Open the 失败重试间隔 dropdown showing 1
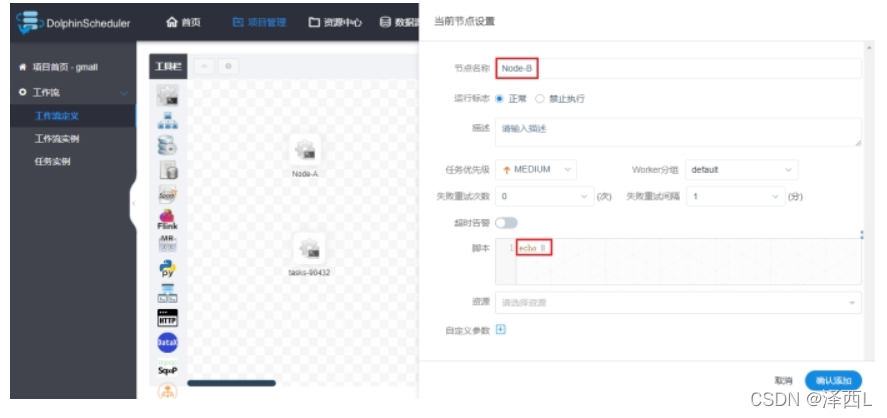Viewport: 887px width, 418px height. pyautogui.click(x=736, y=196)
